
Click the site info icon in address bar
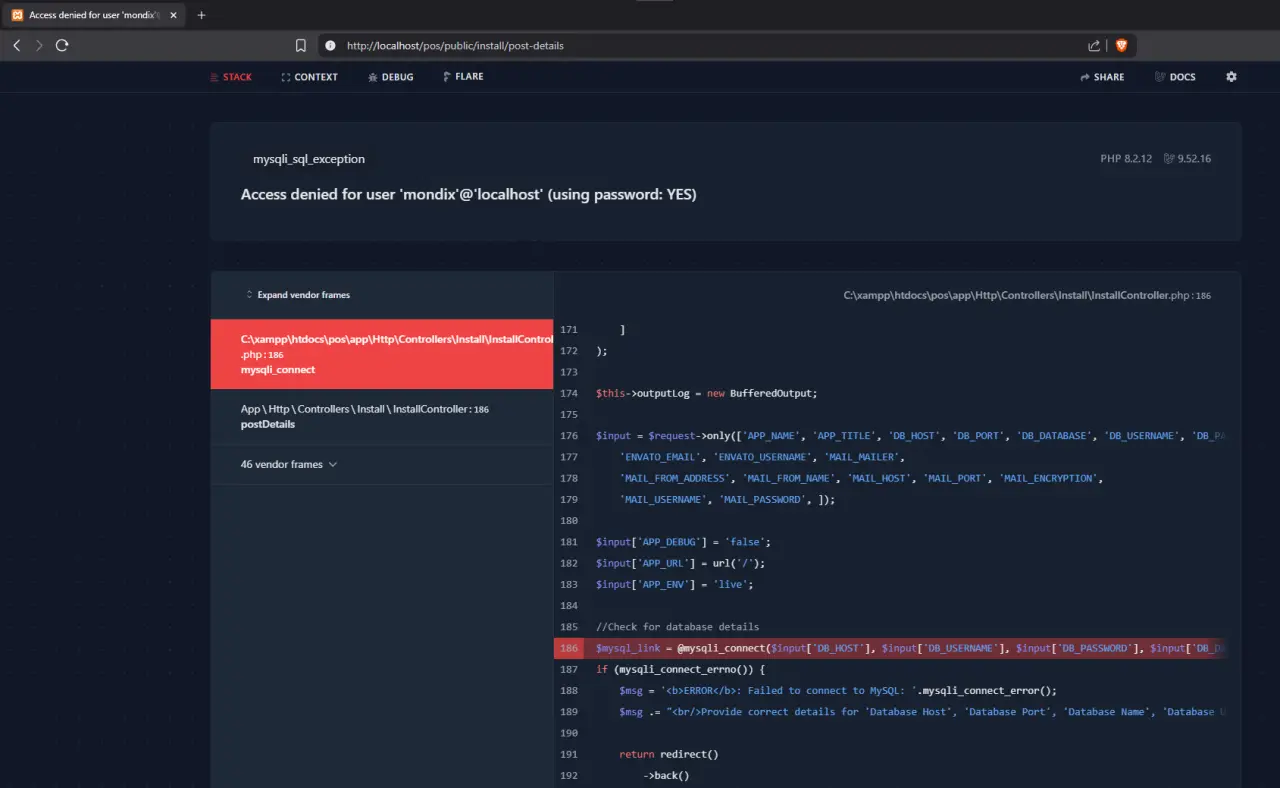click(x=330, y=45)
